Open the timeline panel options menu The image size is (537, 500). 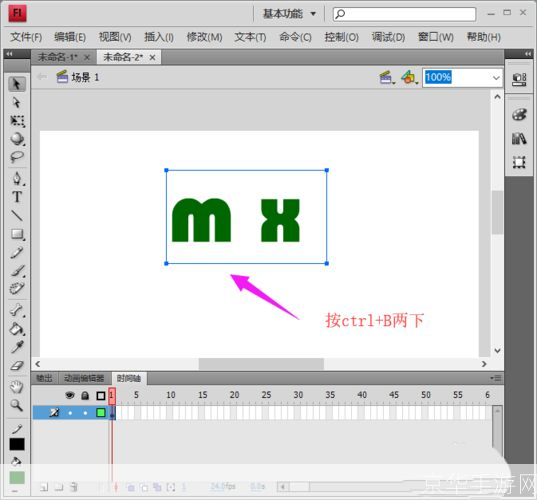pyautogui.click(x=496, y=378)
